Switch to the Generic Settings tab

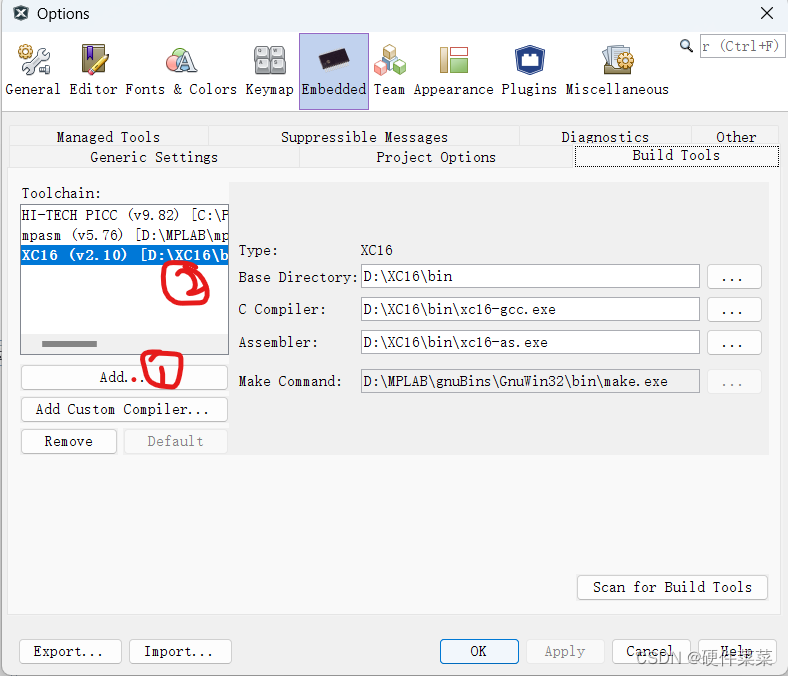pos(154,157)
